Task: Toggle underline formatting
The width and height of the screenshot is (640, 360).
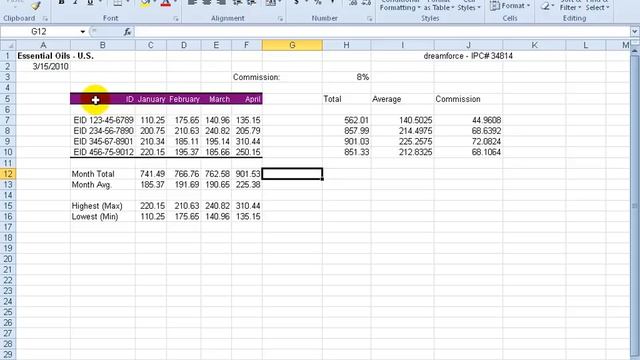Action: (90, 3)
